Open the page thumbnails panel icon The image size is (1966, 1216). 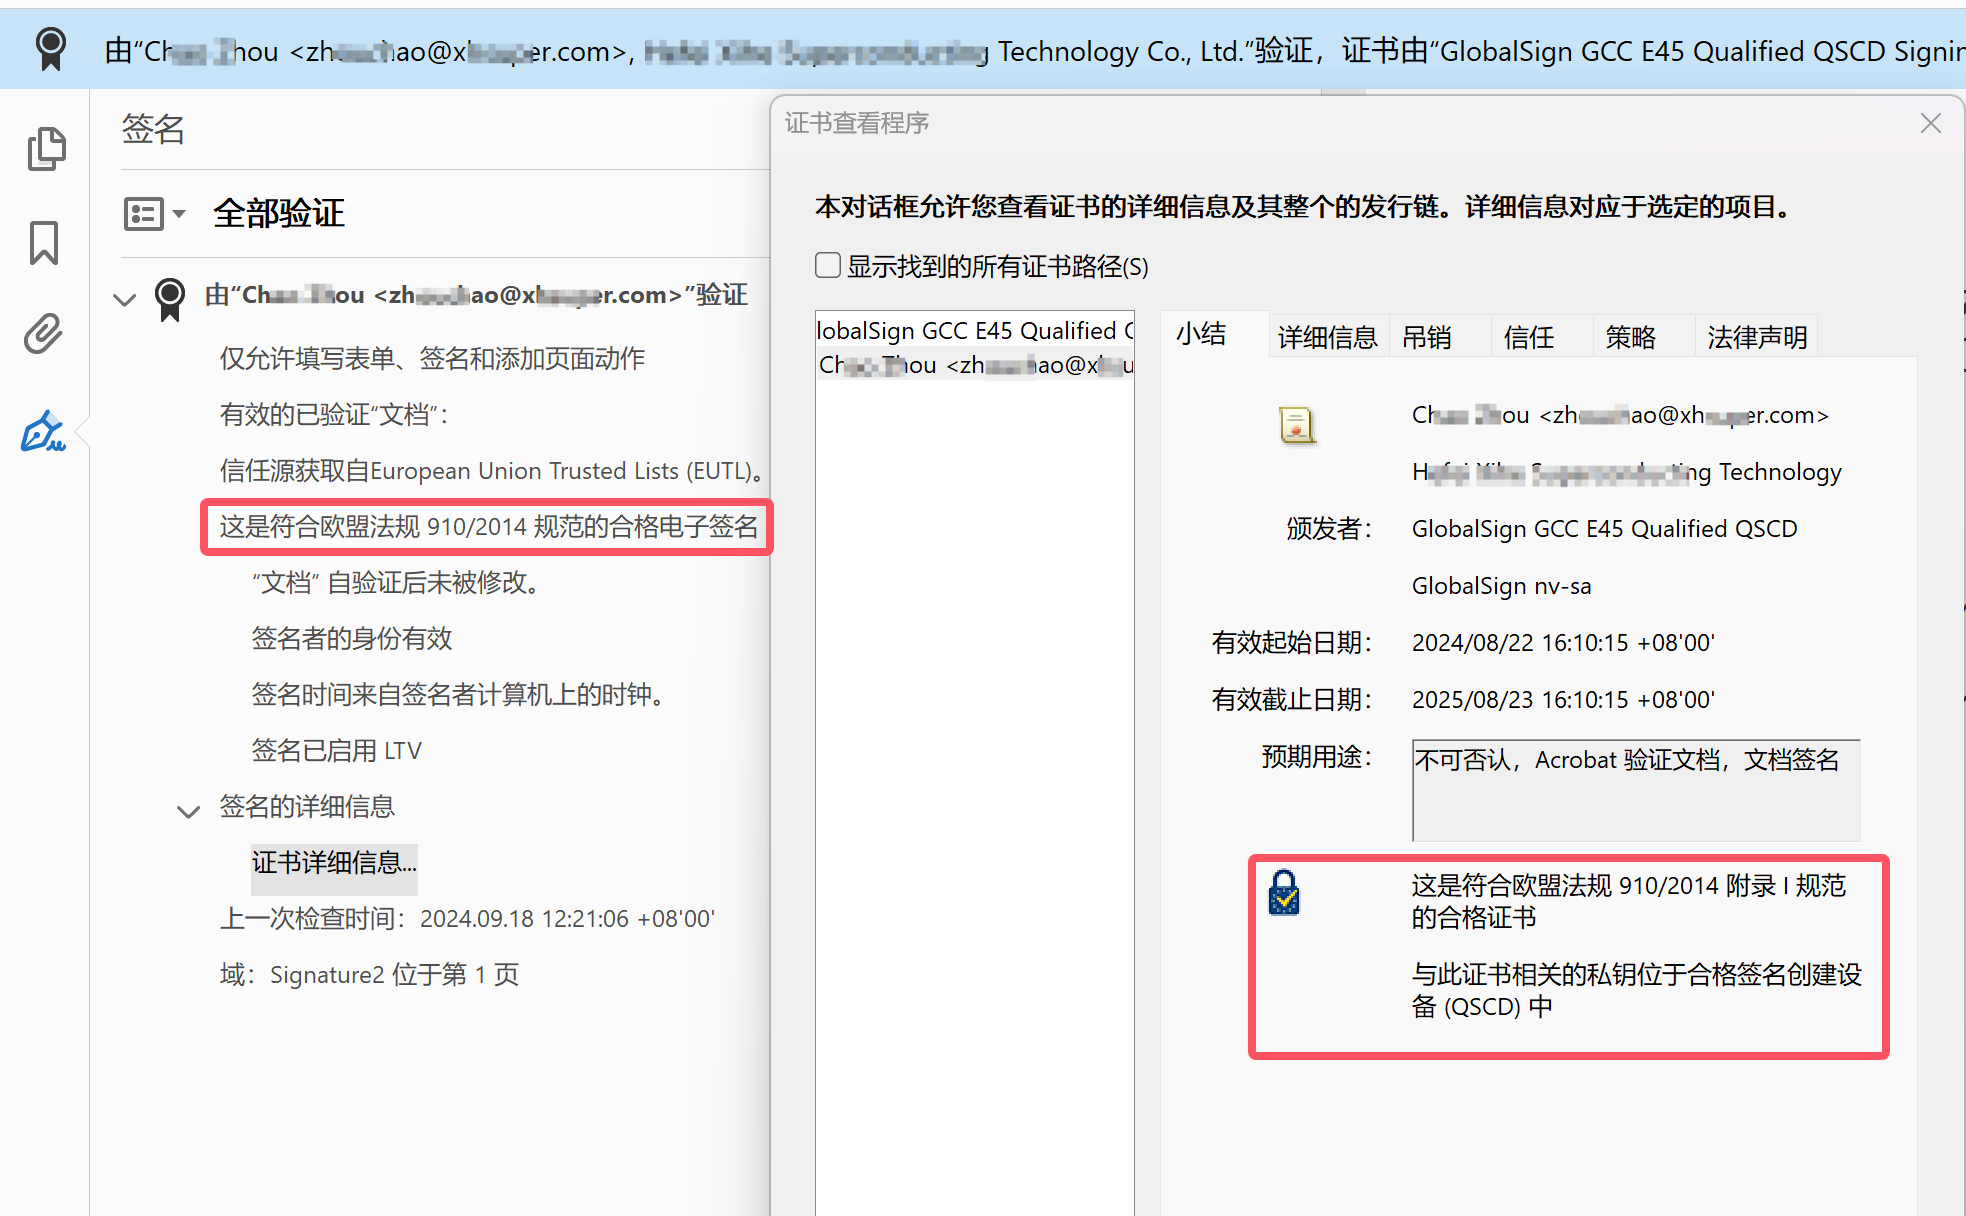point(46,149)
